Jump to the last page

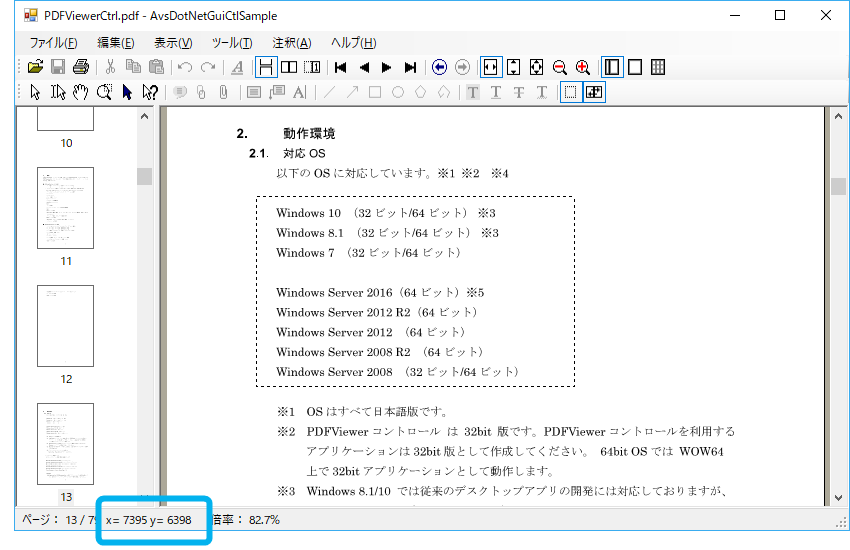(x=410, y=67)
